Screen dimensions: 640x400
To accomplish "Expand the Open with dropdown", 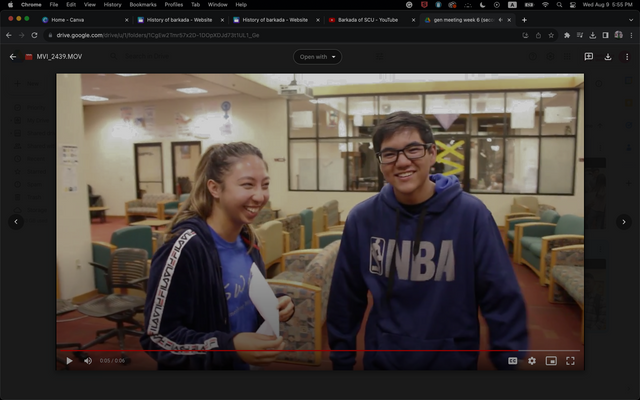I will pyautogui.click(x=317, y=57).
